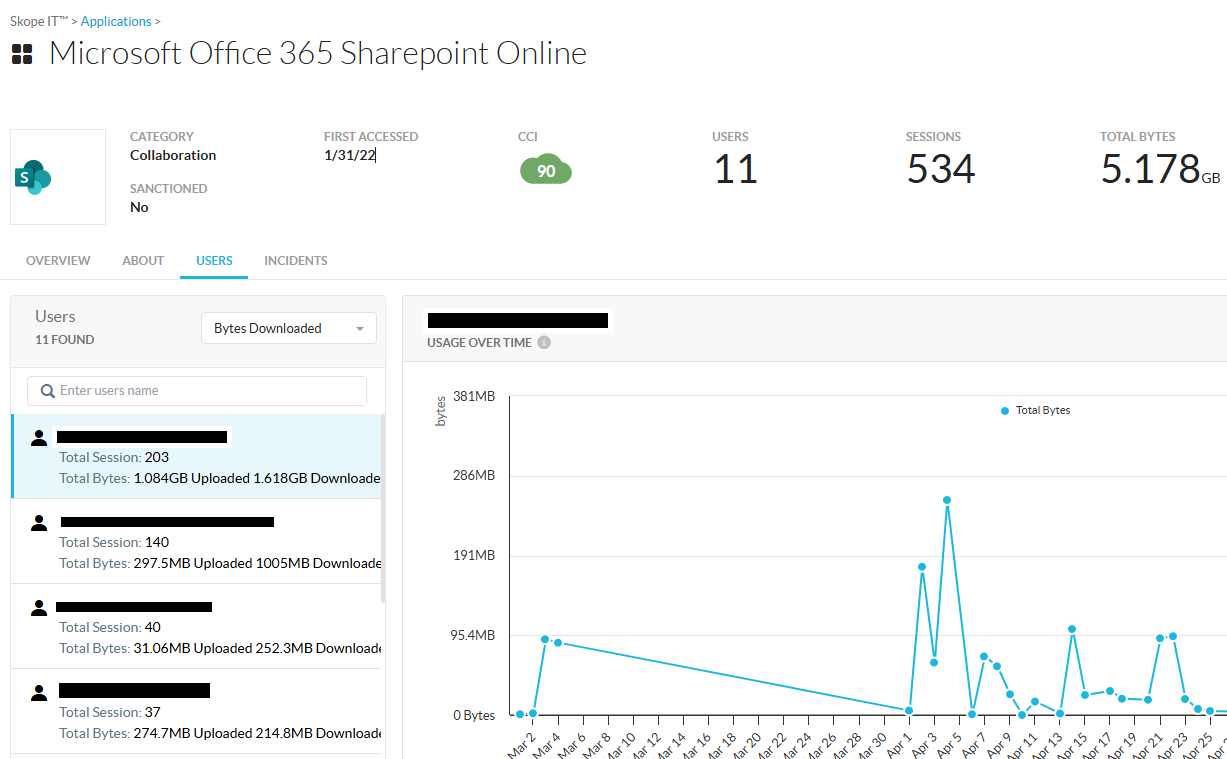This screenshot has height=759, width=1227.
Task: Click the green CCI 90 cloud badge
Action: (546, 171)
